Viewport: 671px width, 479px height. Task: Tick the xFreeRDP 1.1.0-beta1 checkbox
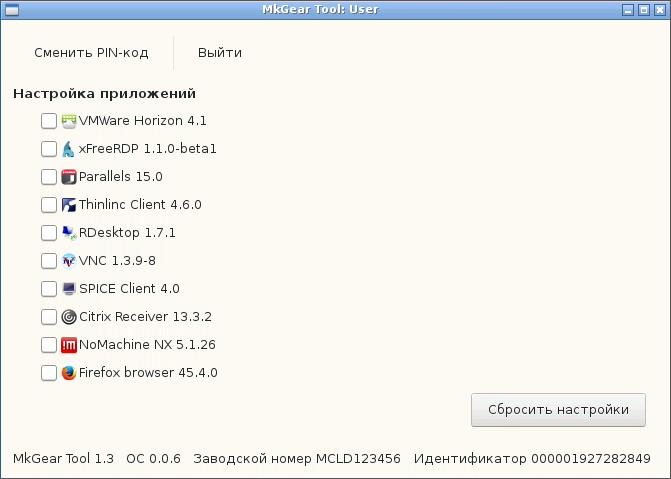coord(49,149)
